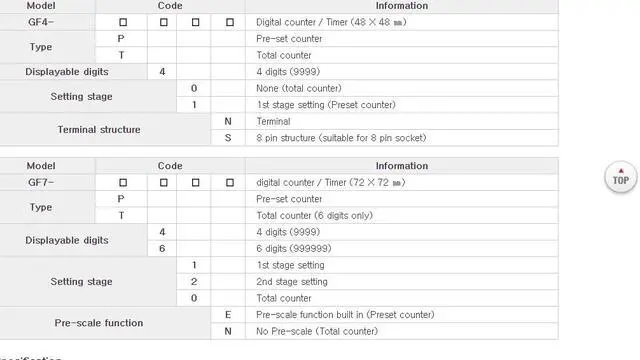Viewport: 640px width, 360px height.
Task: Click the TOP scroll-to-top button
Action: coord(620,177)
